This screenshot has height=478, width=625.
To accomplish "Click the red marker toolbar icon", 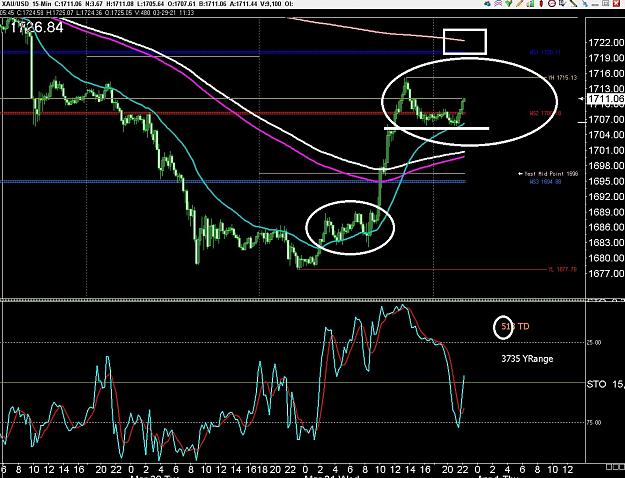I will click(541, 4).
